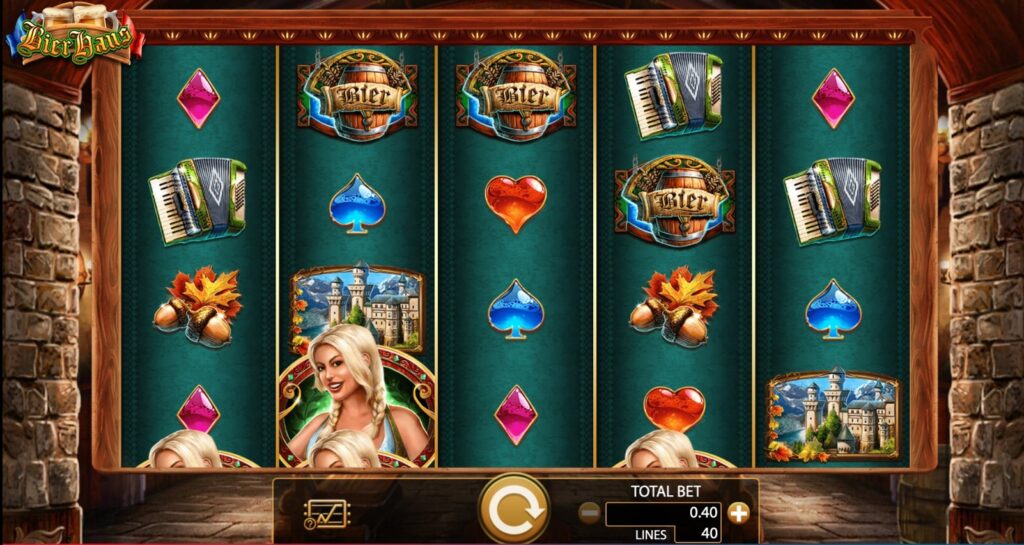Image resolution: width=1024 pixels, height=545 pixels.
Task: Click the accordion symbol on the first reel
Action: click(x=198, y=201)
